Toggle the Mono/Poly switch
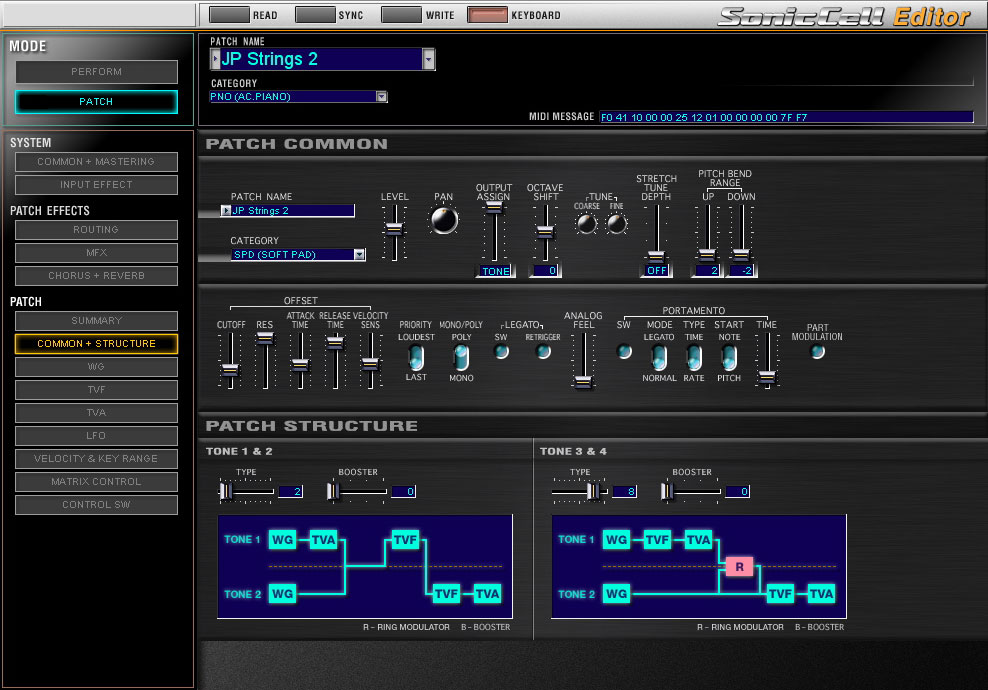Viewport: 988px width, 690px height. 461,357
